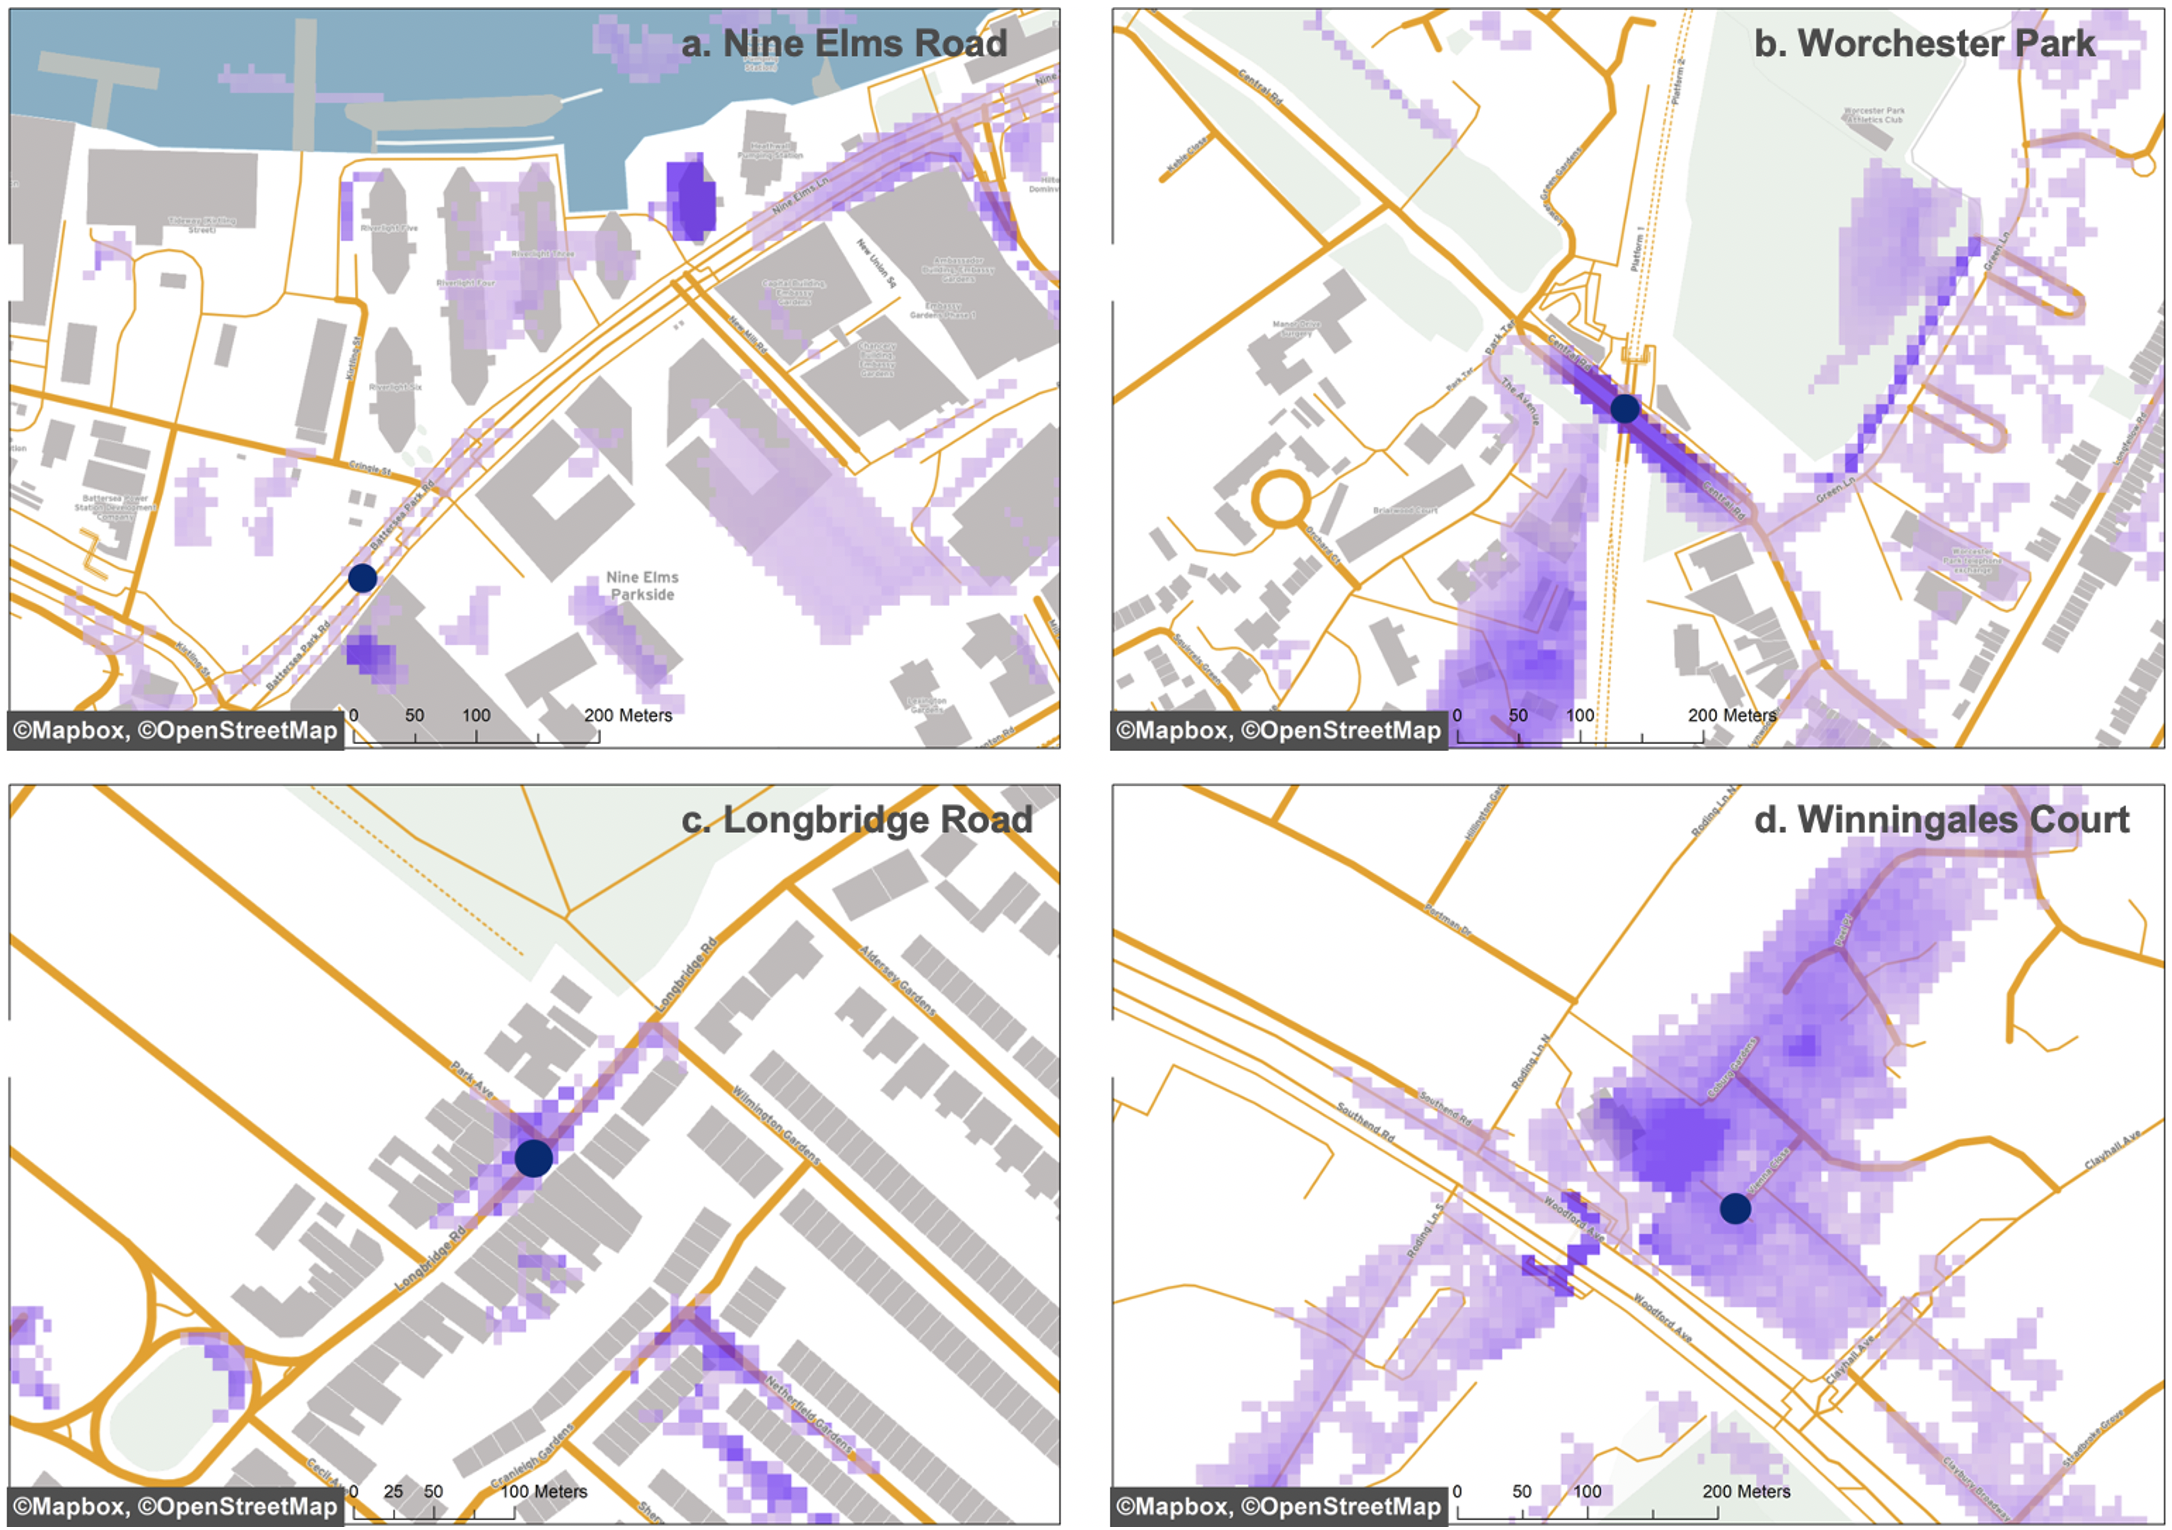Click the 'c. Longbridge Road' panel title
This screenshot has width=2172, height=1530.
856,819
